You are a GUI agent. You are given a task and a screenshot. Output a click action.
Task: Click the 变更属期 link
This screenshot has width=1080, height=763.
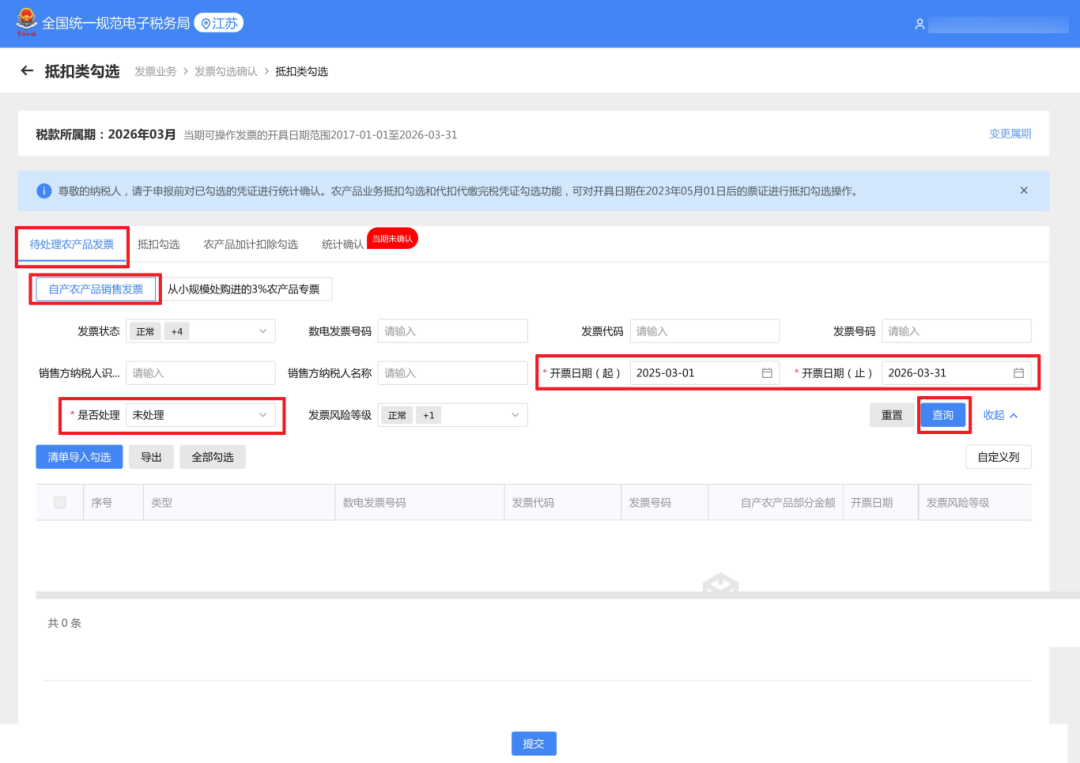pyautogui.click(x=1010, y=134)
